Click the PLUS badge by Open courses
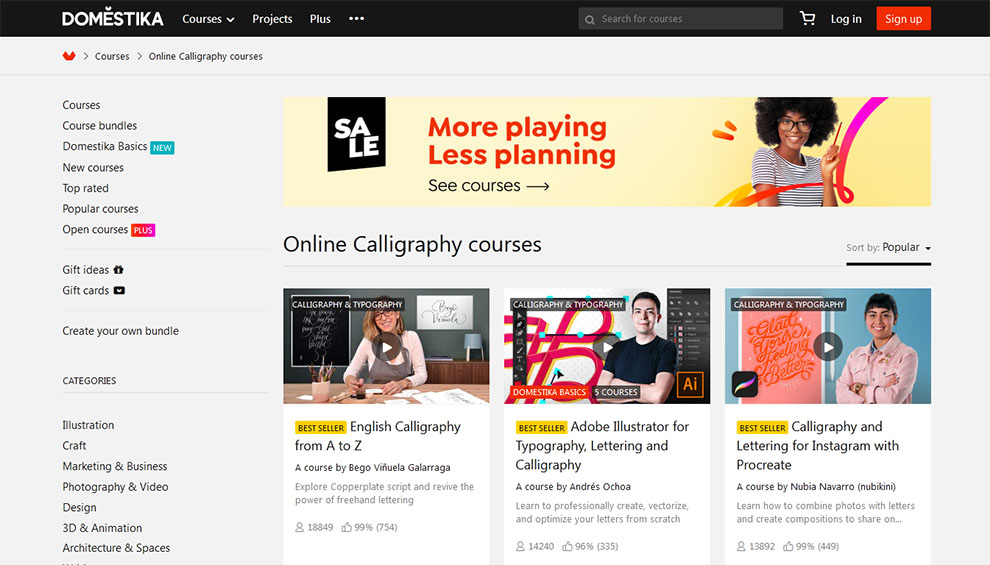Viewport: 990px width, 565px height. click(143, 230)
